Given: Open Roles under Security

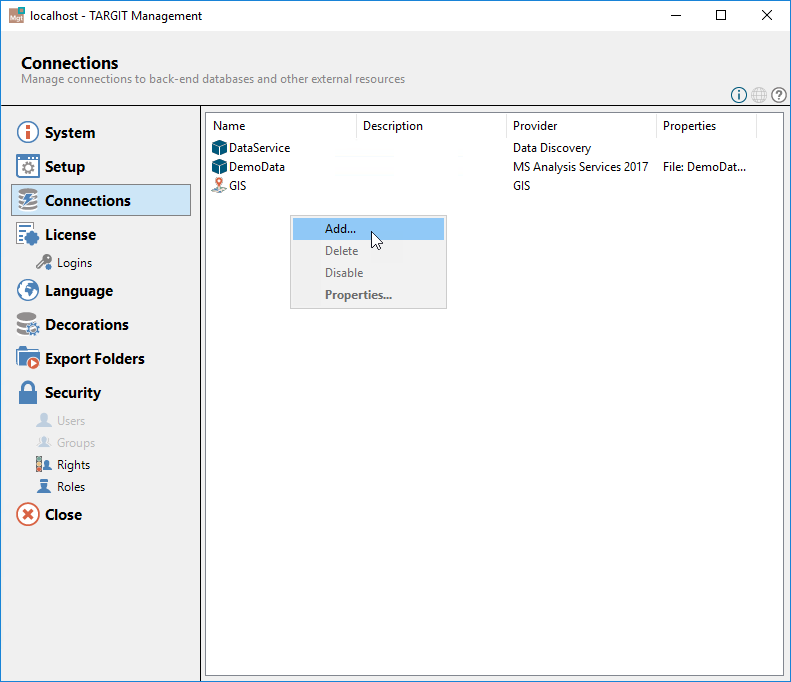Looking at the screenshot, I should pos(70,487).
